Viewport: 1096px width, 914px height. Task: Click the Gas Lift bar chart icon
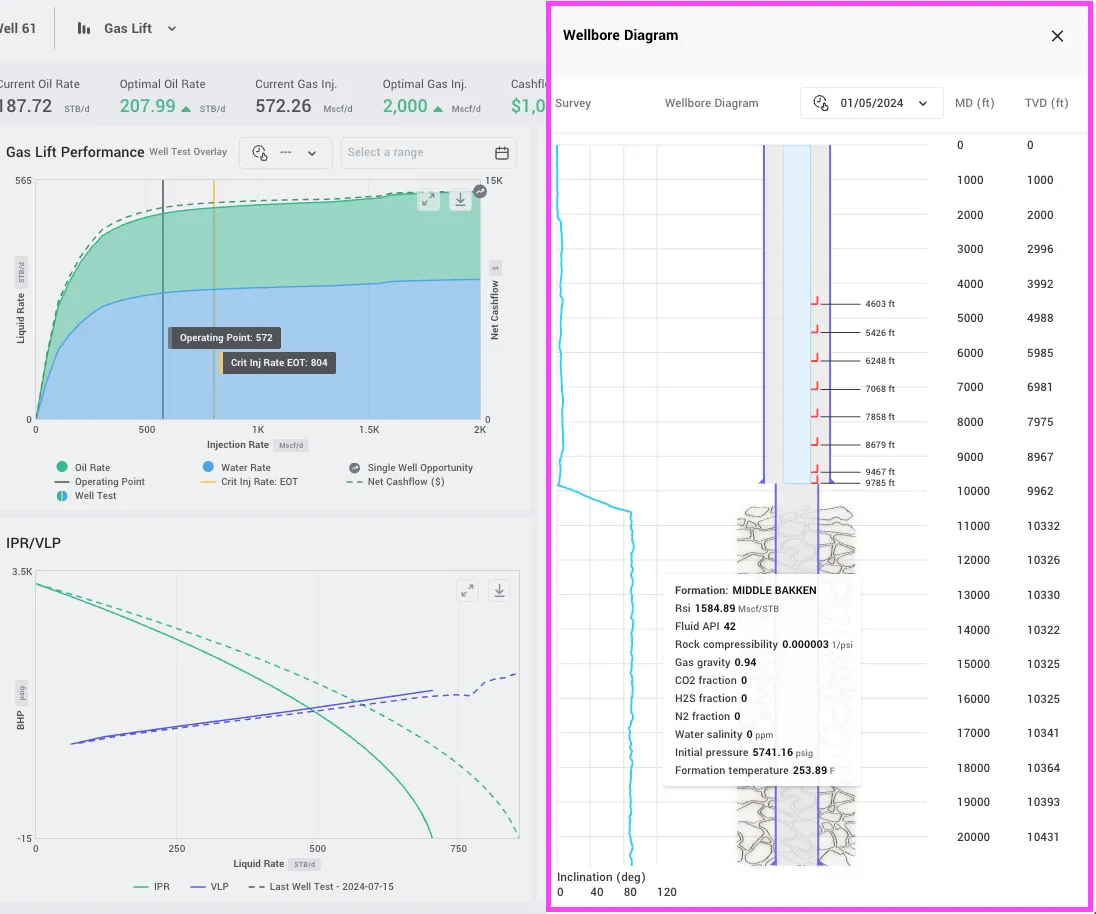point(84,29)
